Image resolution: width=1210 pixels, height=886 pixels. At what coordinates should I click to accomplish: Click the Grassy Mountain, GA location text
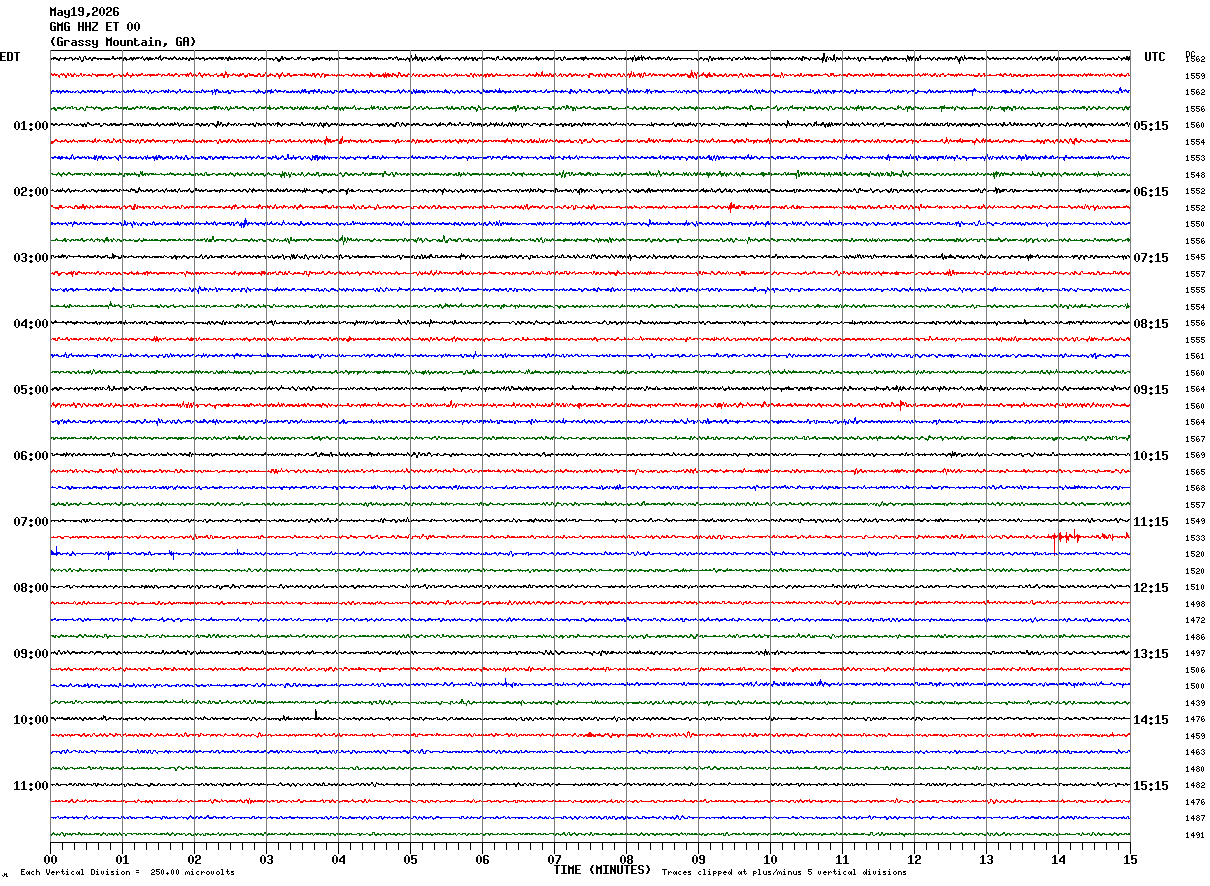point(123,42)
